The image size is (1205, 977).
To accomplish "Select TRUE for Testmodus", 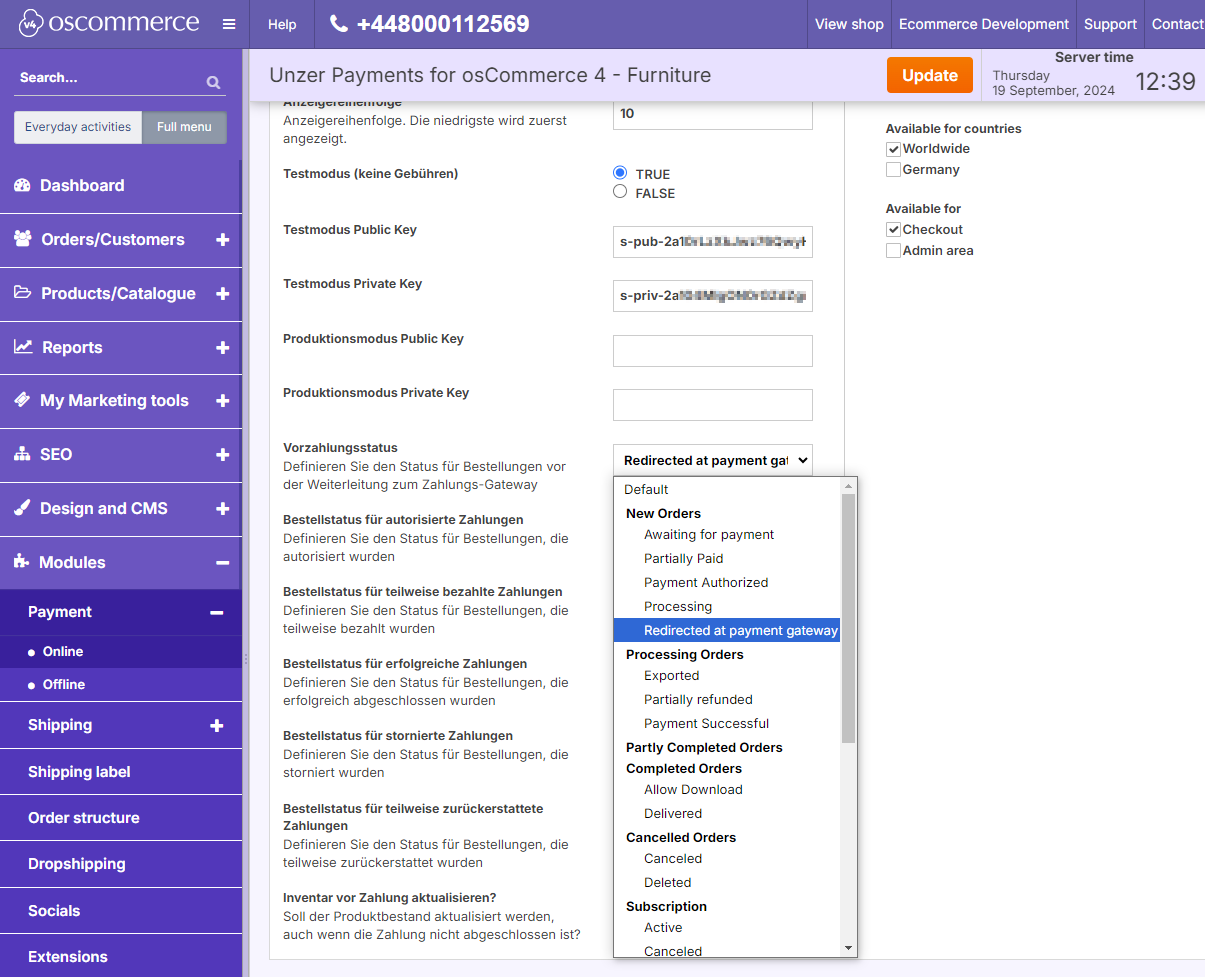I will click(620, 173).
